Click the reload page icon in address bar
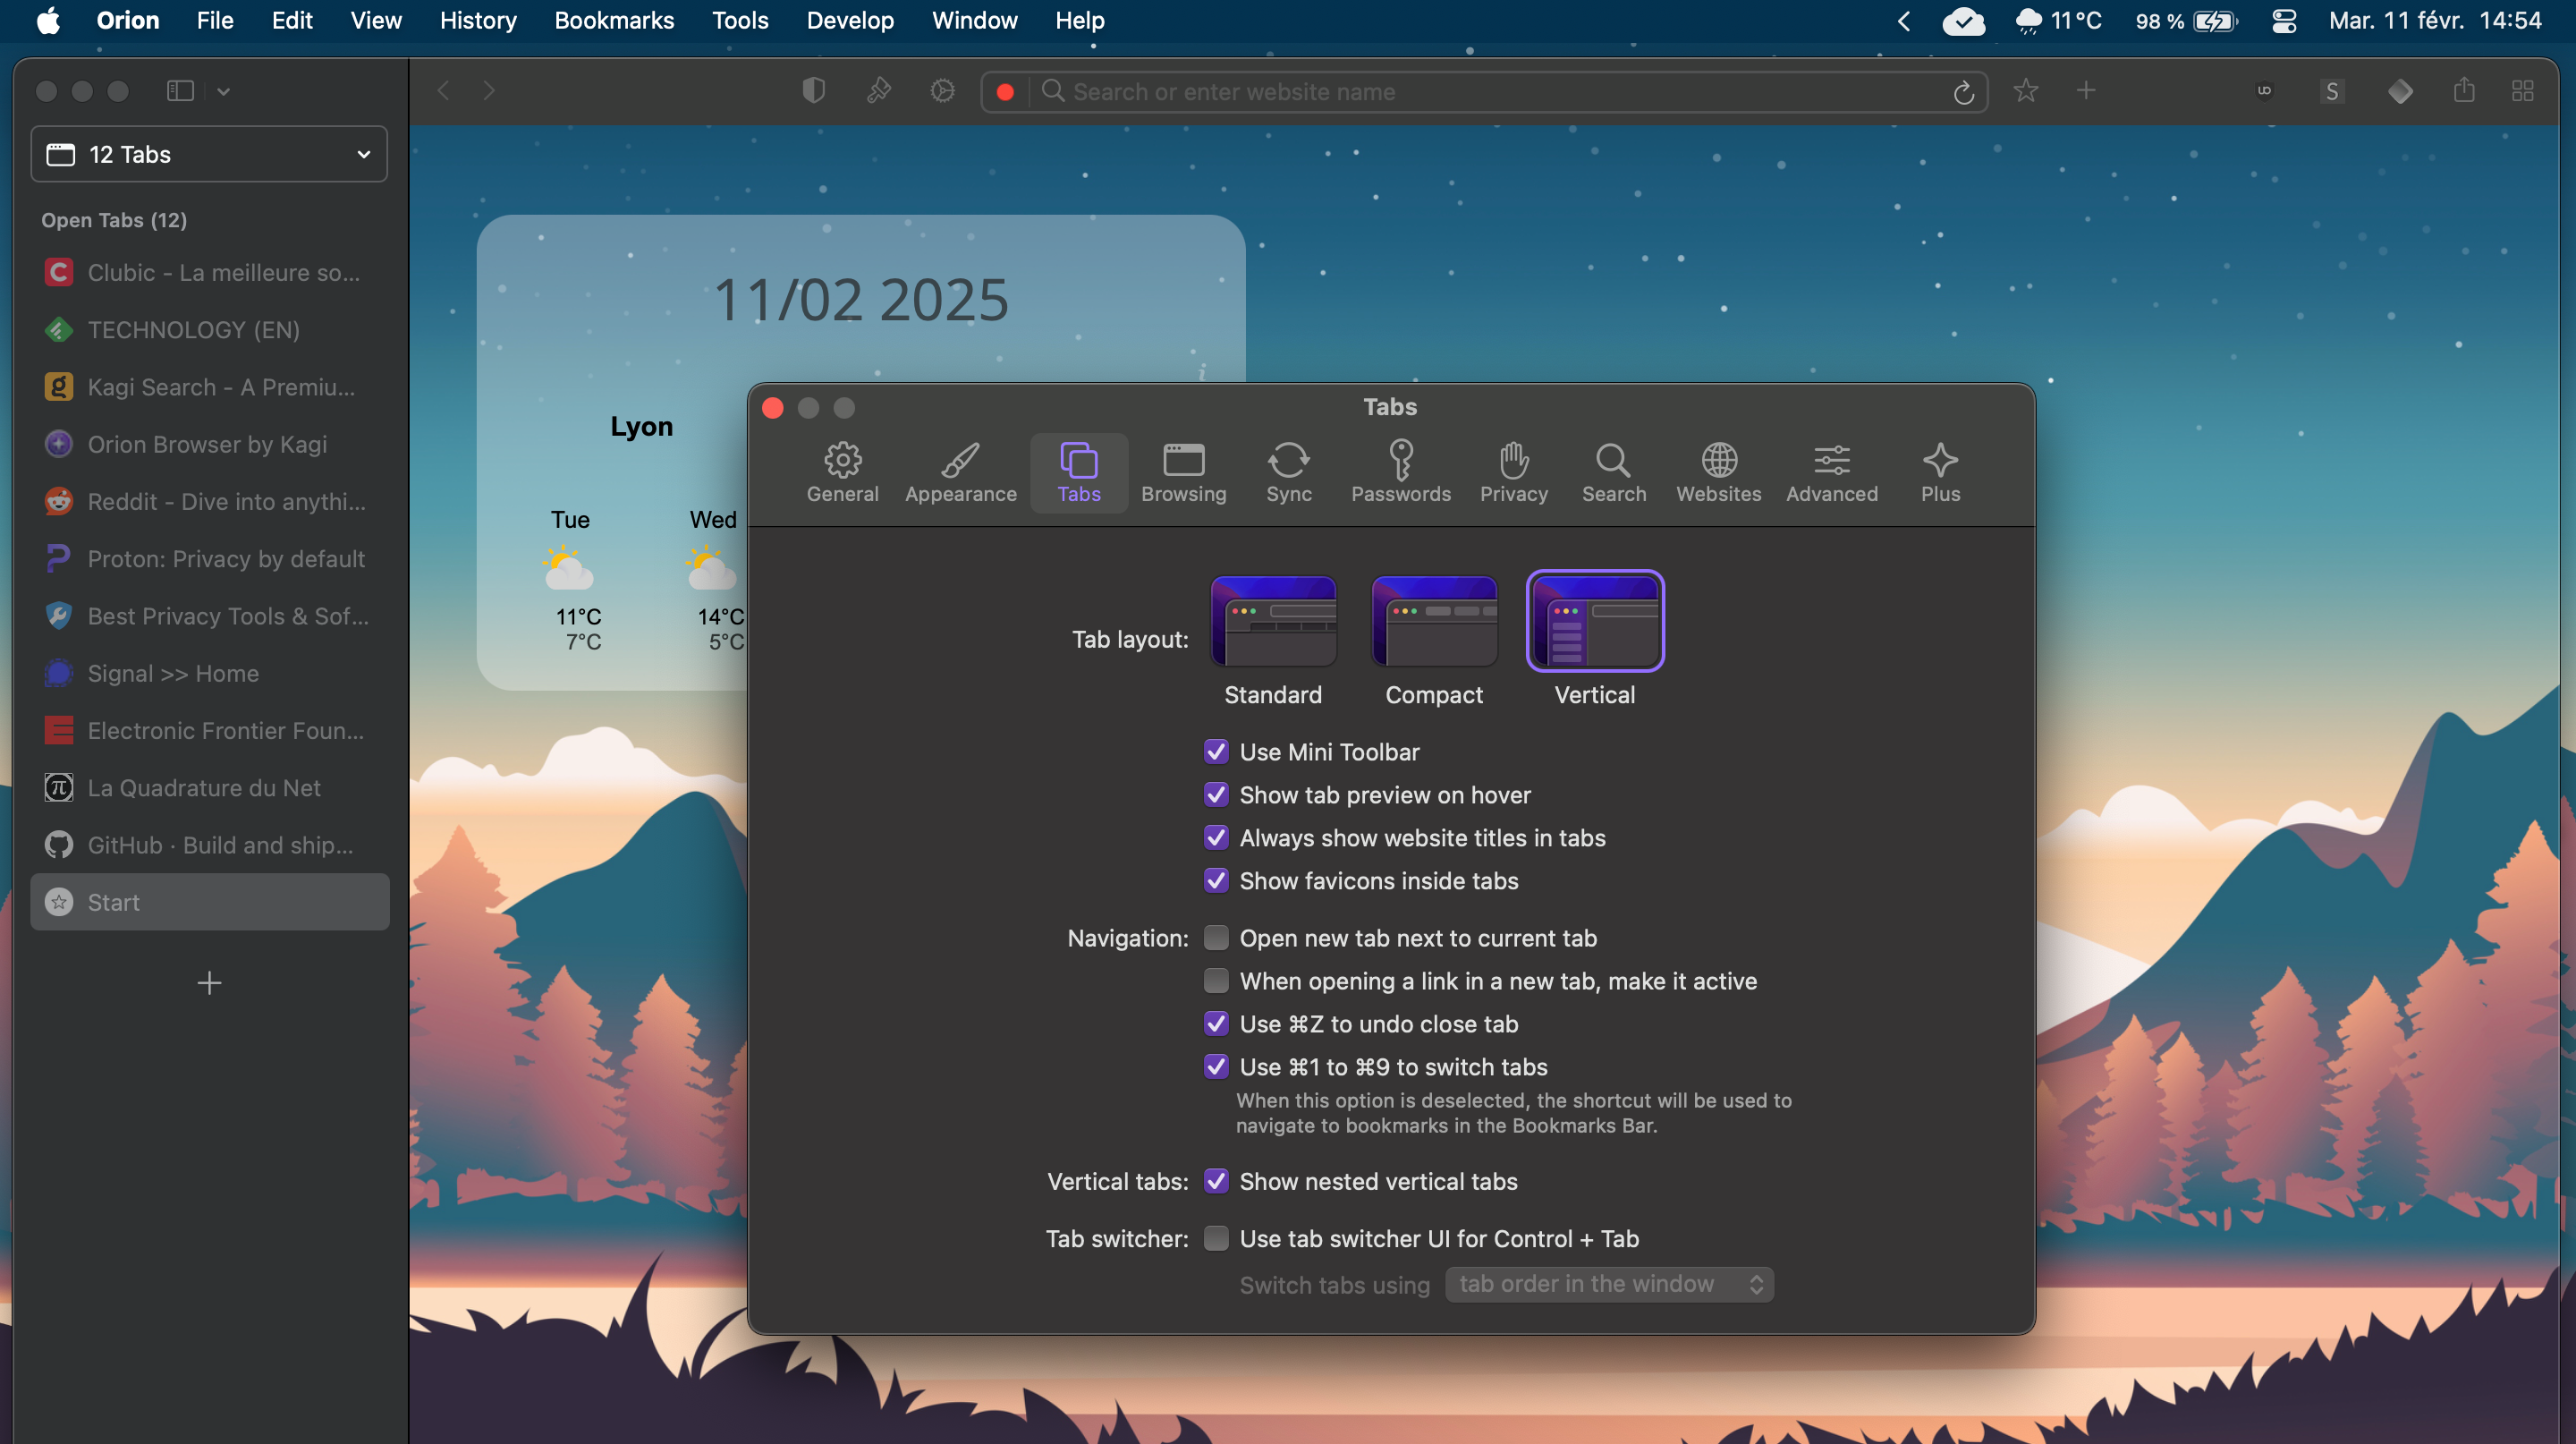 coord(1963,92)
